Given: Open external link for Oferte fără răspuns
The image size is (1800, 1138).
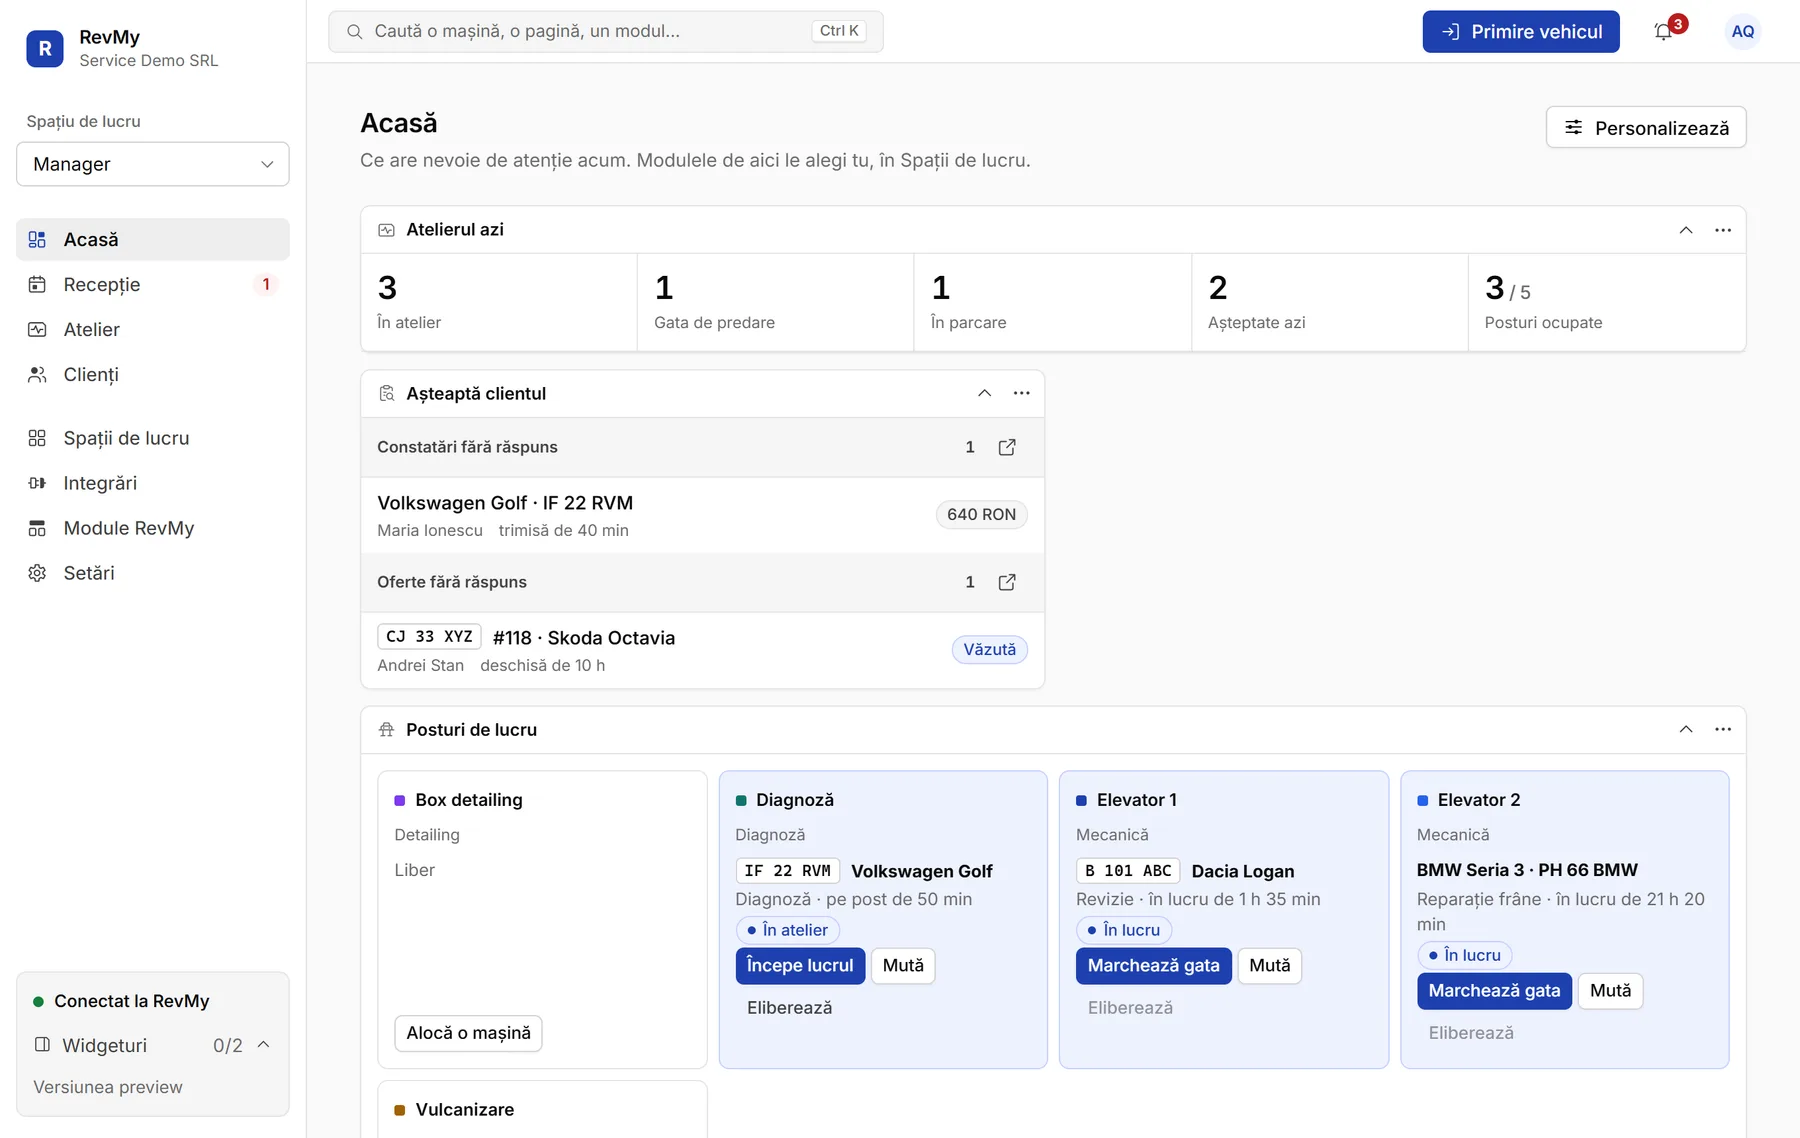Looking at the screenshot, I should click(x=1007, y=582).
